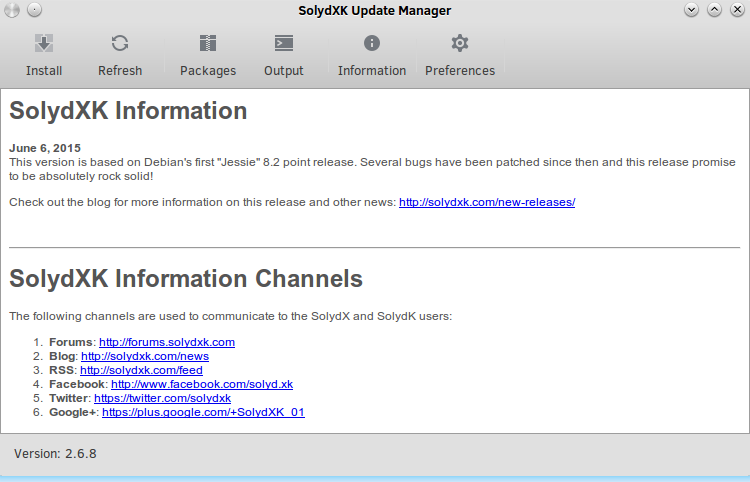
Task: Click the 'Facebook' list label
Action: coord(77,384)
